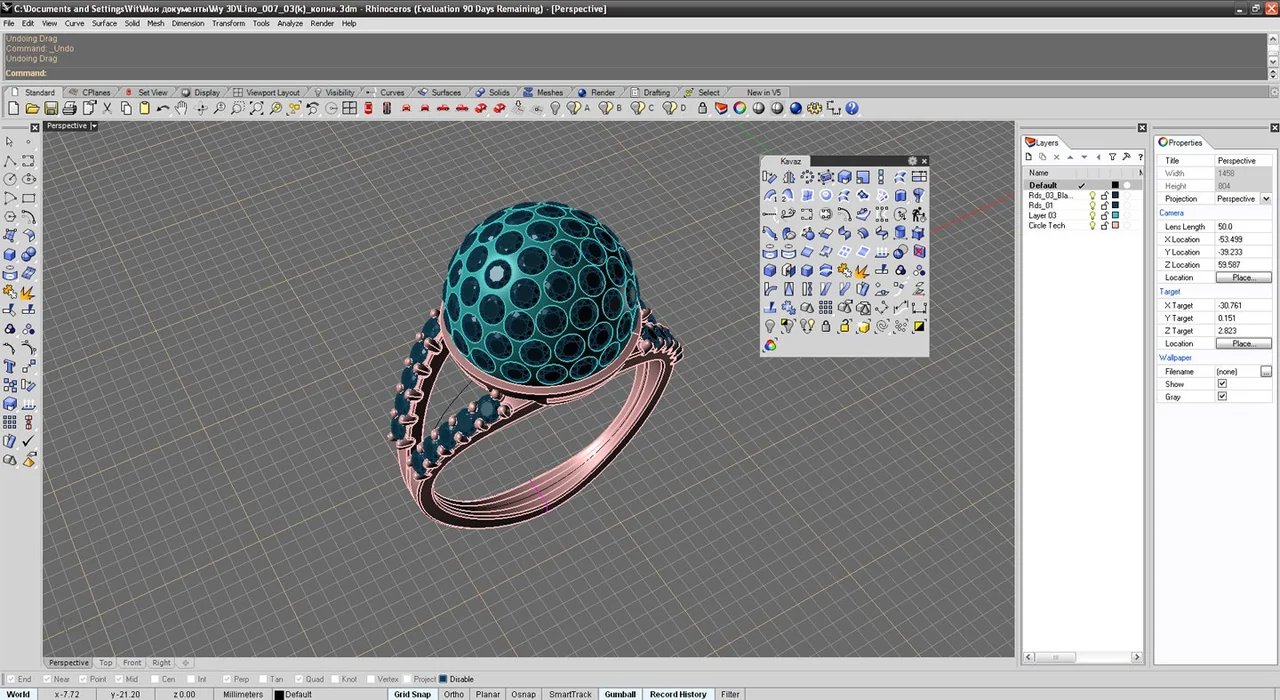Cut selection with the scissors icon
Screen dimensions: 1280x700
click(x=107, y=108)
